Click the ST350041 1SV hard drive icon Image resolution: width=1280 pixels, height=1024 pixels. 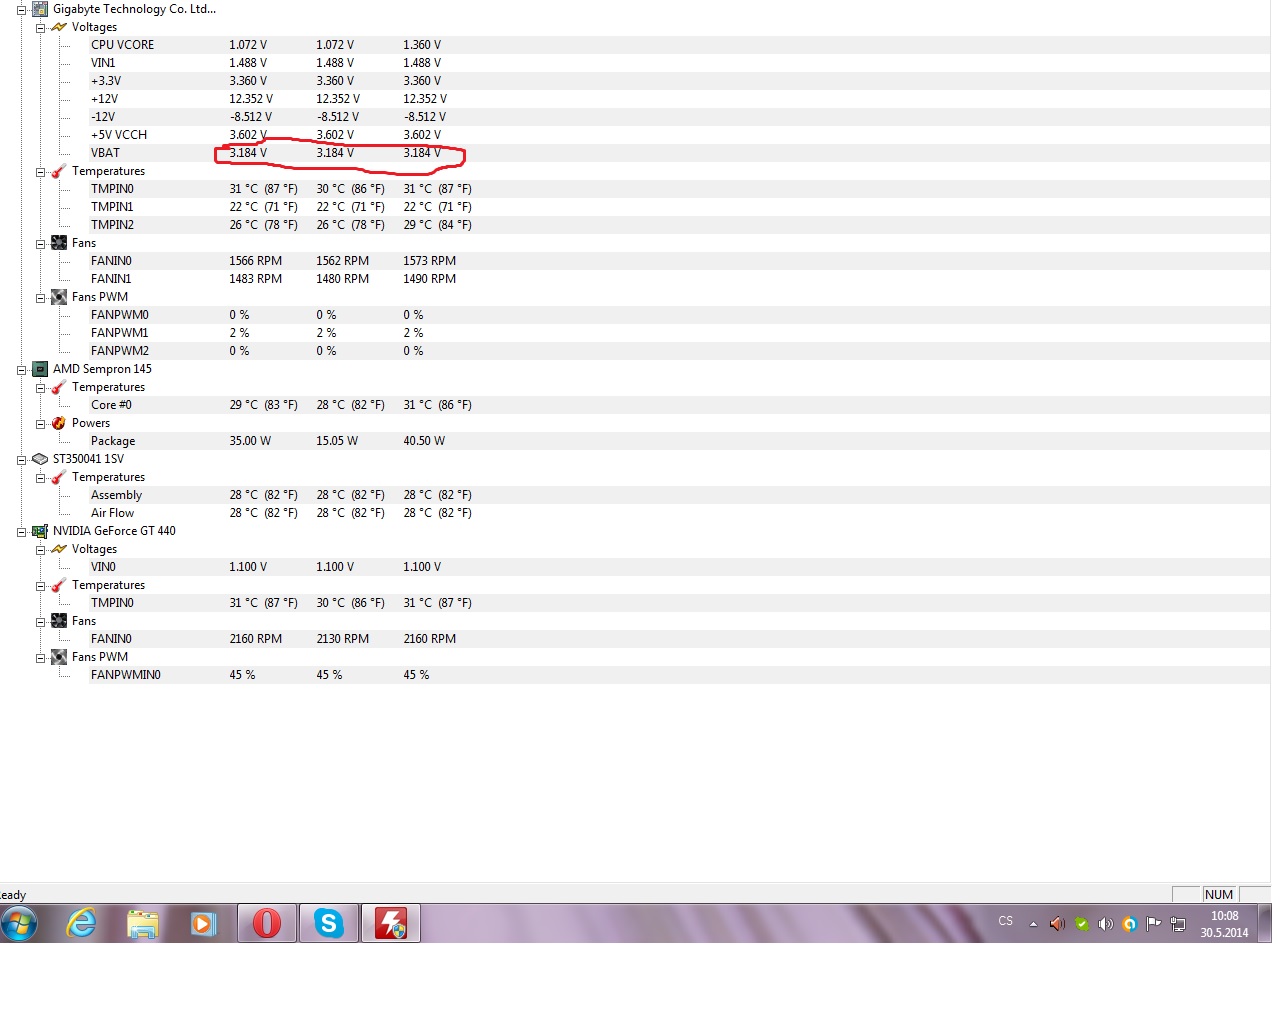point(40,459)
